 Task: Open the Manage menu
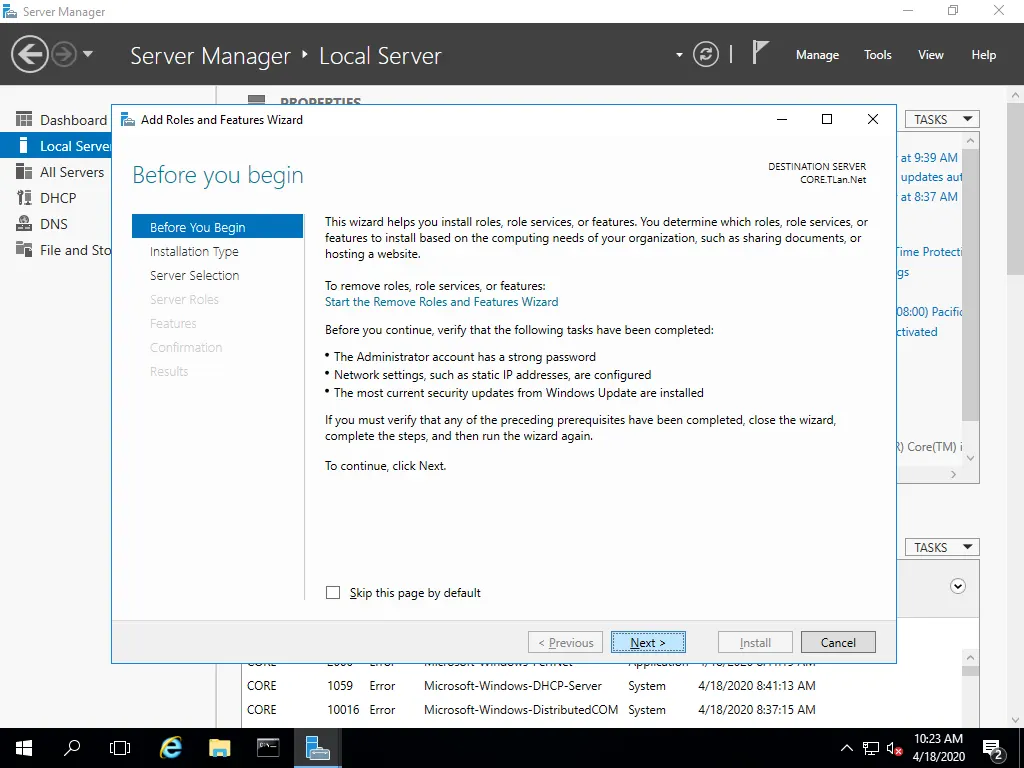pos(817,55)
